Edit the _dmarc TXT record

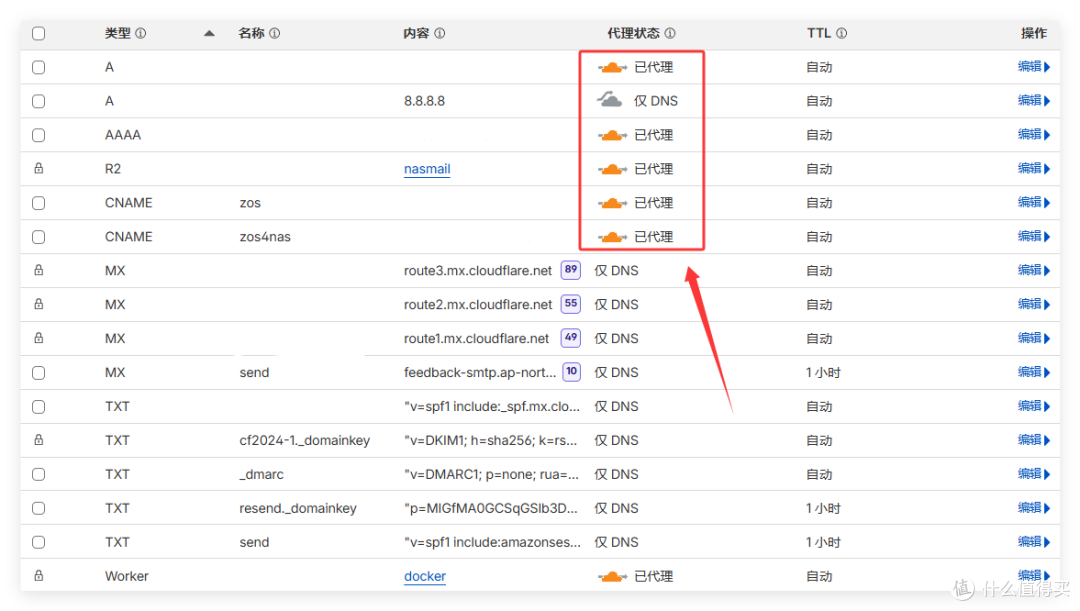tap(1034, 474)
